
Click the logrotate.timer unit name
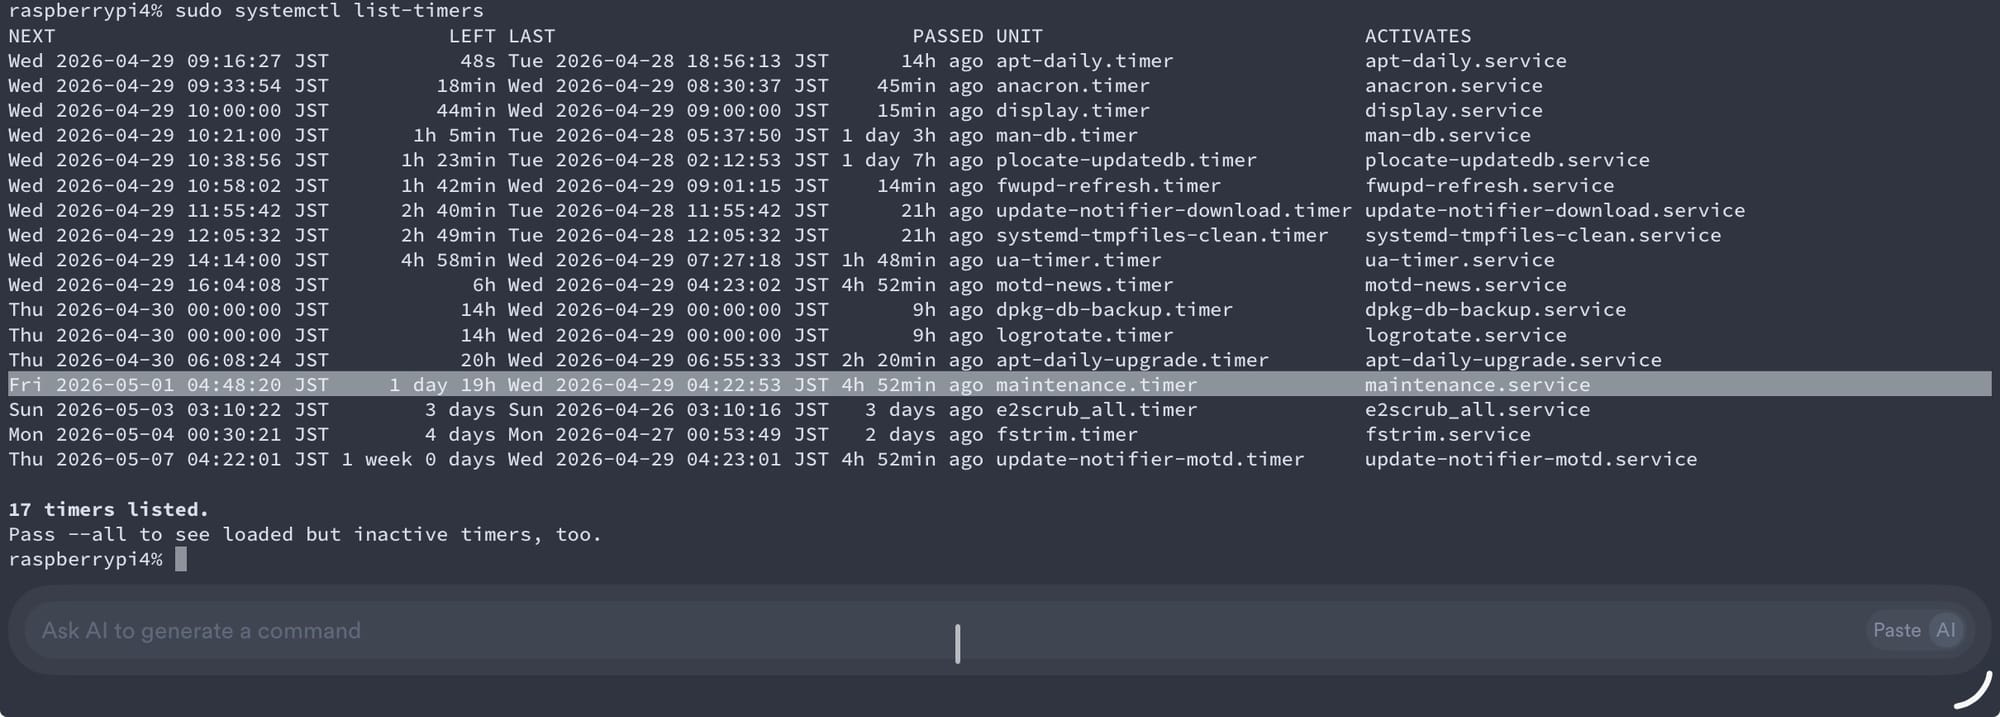1084,335
